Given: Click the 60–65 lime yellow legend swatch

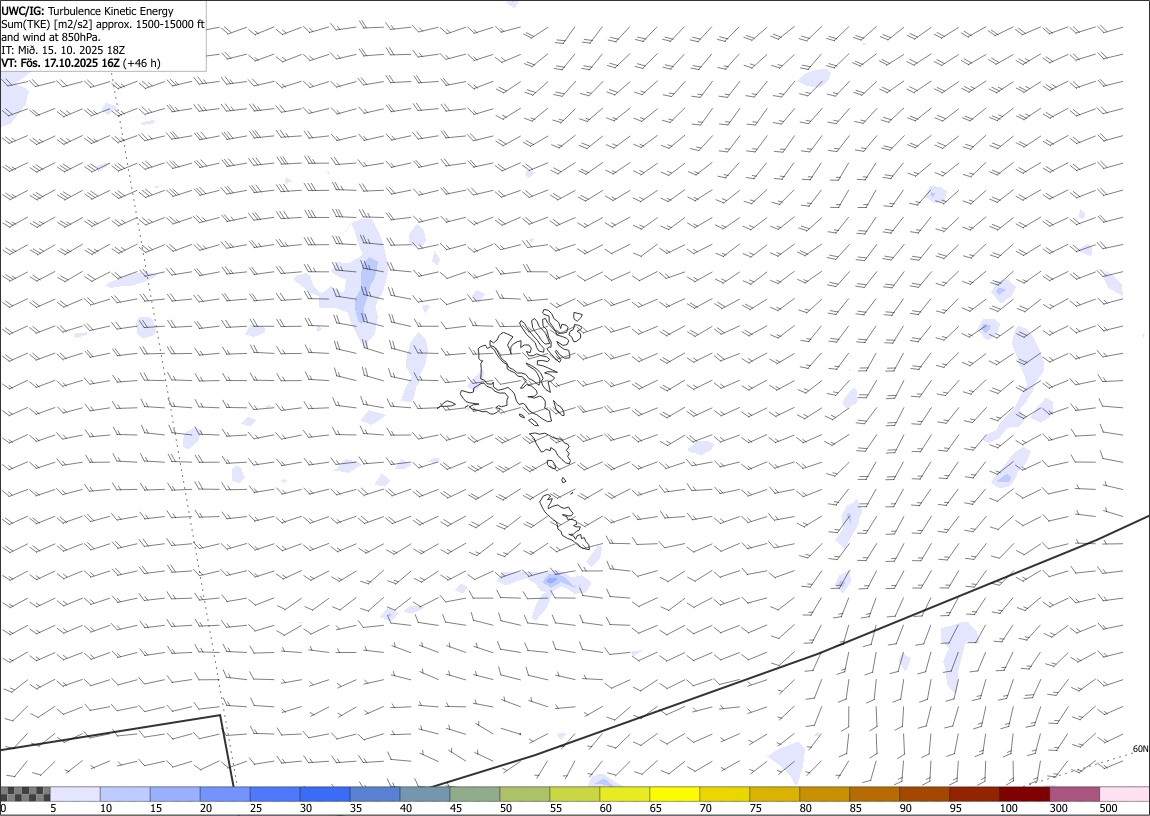Looking at the screenshot, I should coord(624,794).
